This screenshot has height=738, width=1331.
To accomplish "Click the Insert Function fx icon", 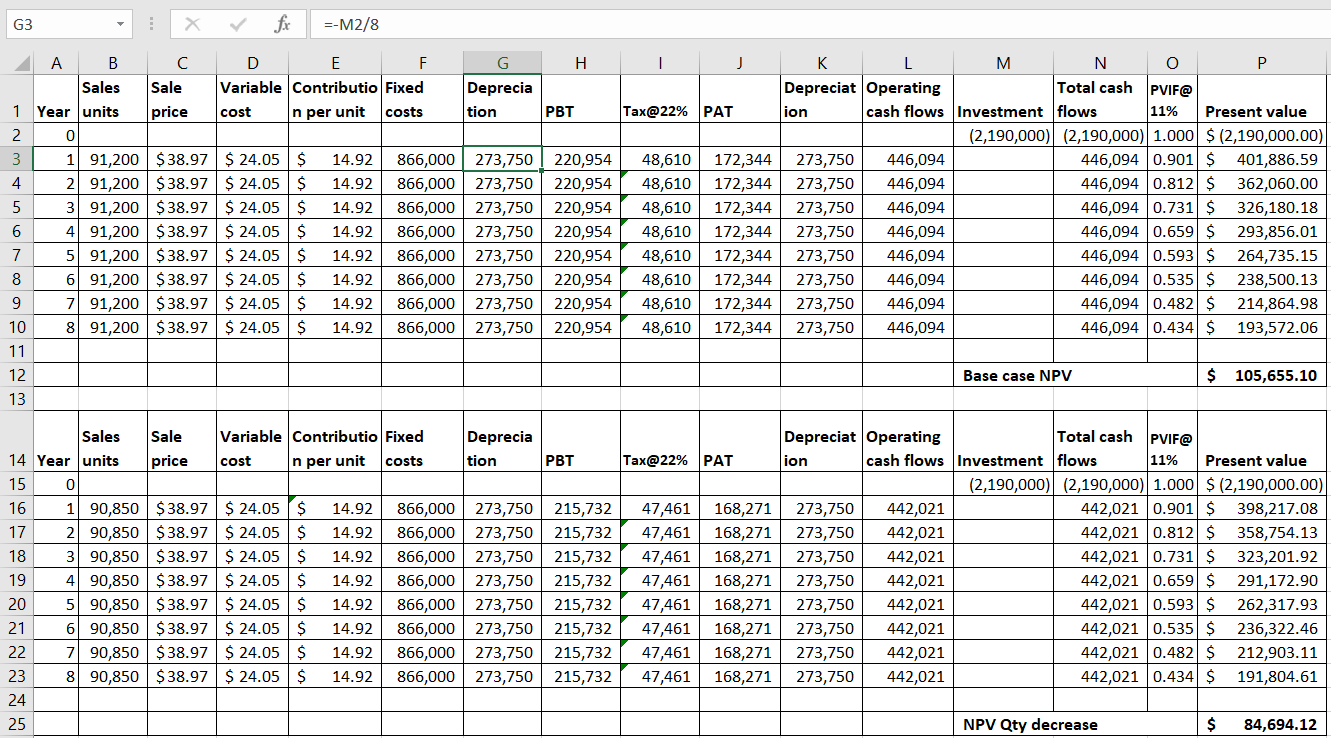I will [x=283, y=23].
